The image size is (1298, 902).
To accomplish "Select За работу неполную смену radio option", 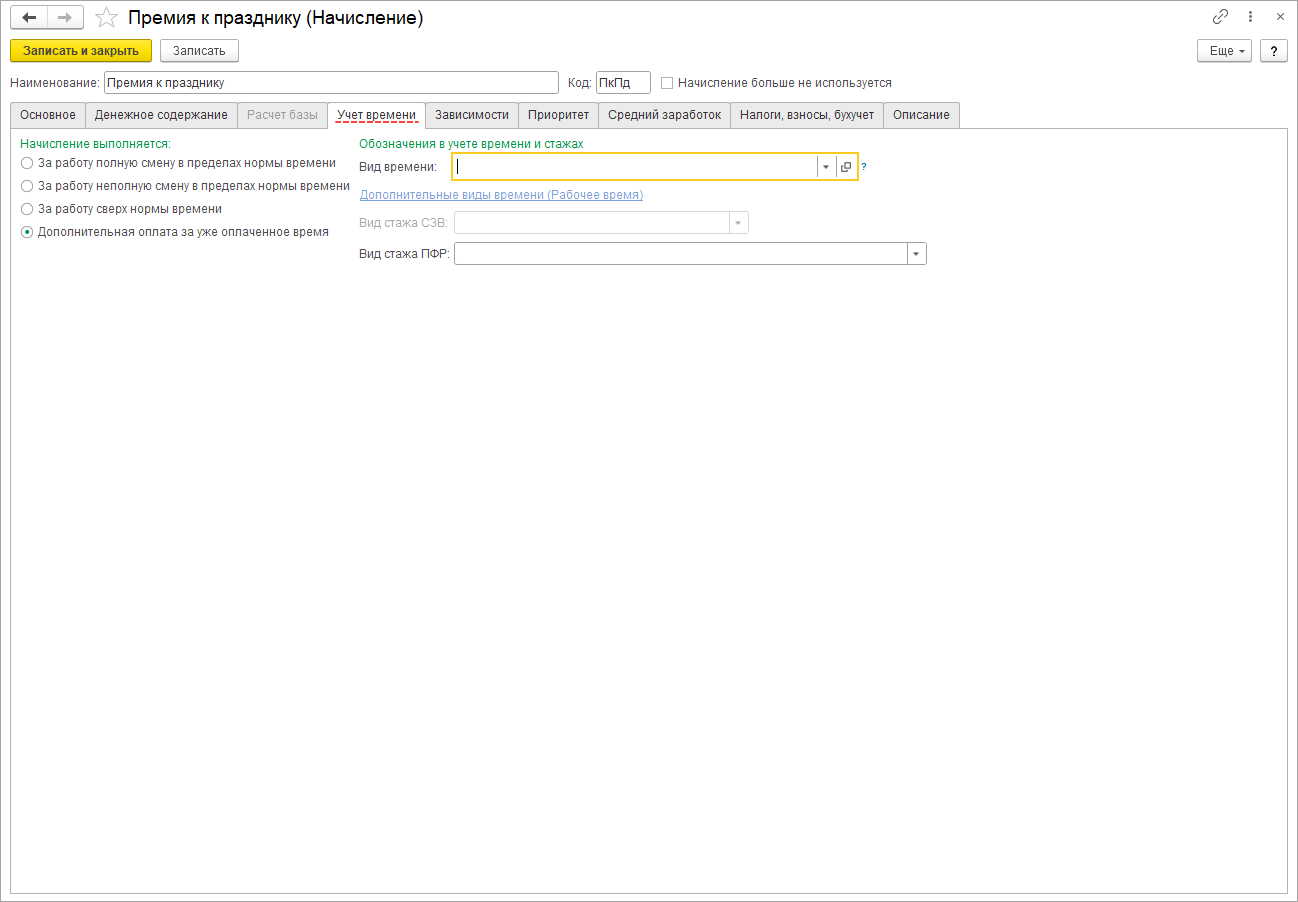I will click(x=27, y=185).
